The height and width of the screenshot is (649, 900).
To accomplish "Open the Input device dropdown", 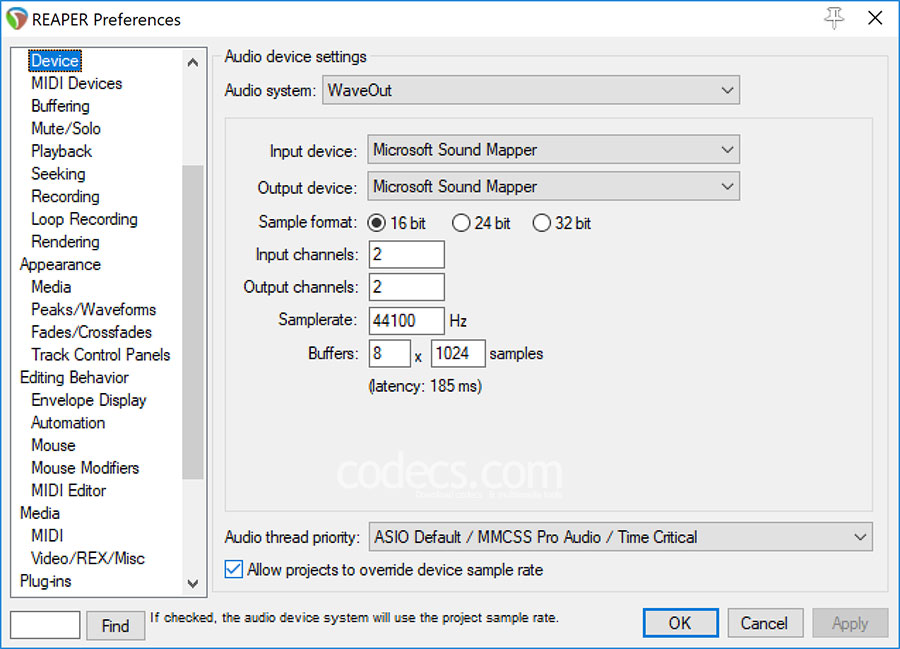I will 553,150.
